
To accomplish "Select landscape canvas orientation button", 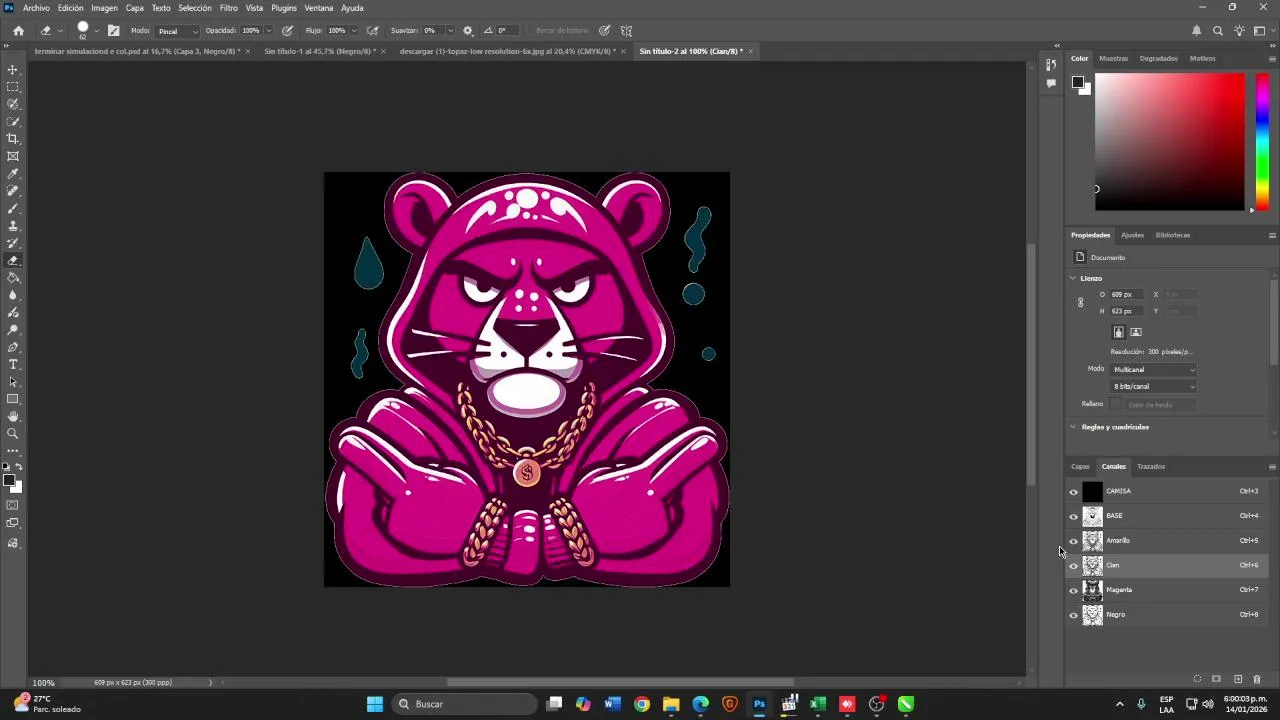I will pyautogui.click(x=1136, y=332).
